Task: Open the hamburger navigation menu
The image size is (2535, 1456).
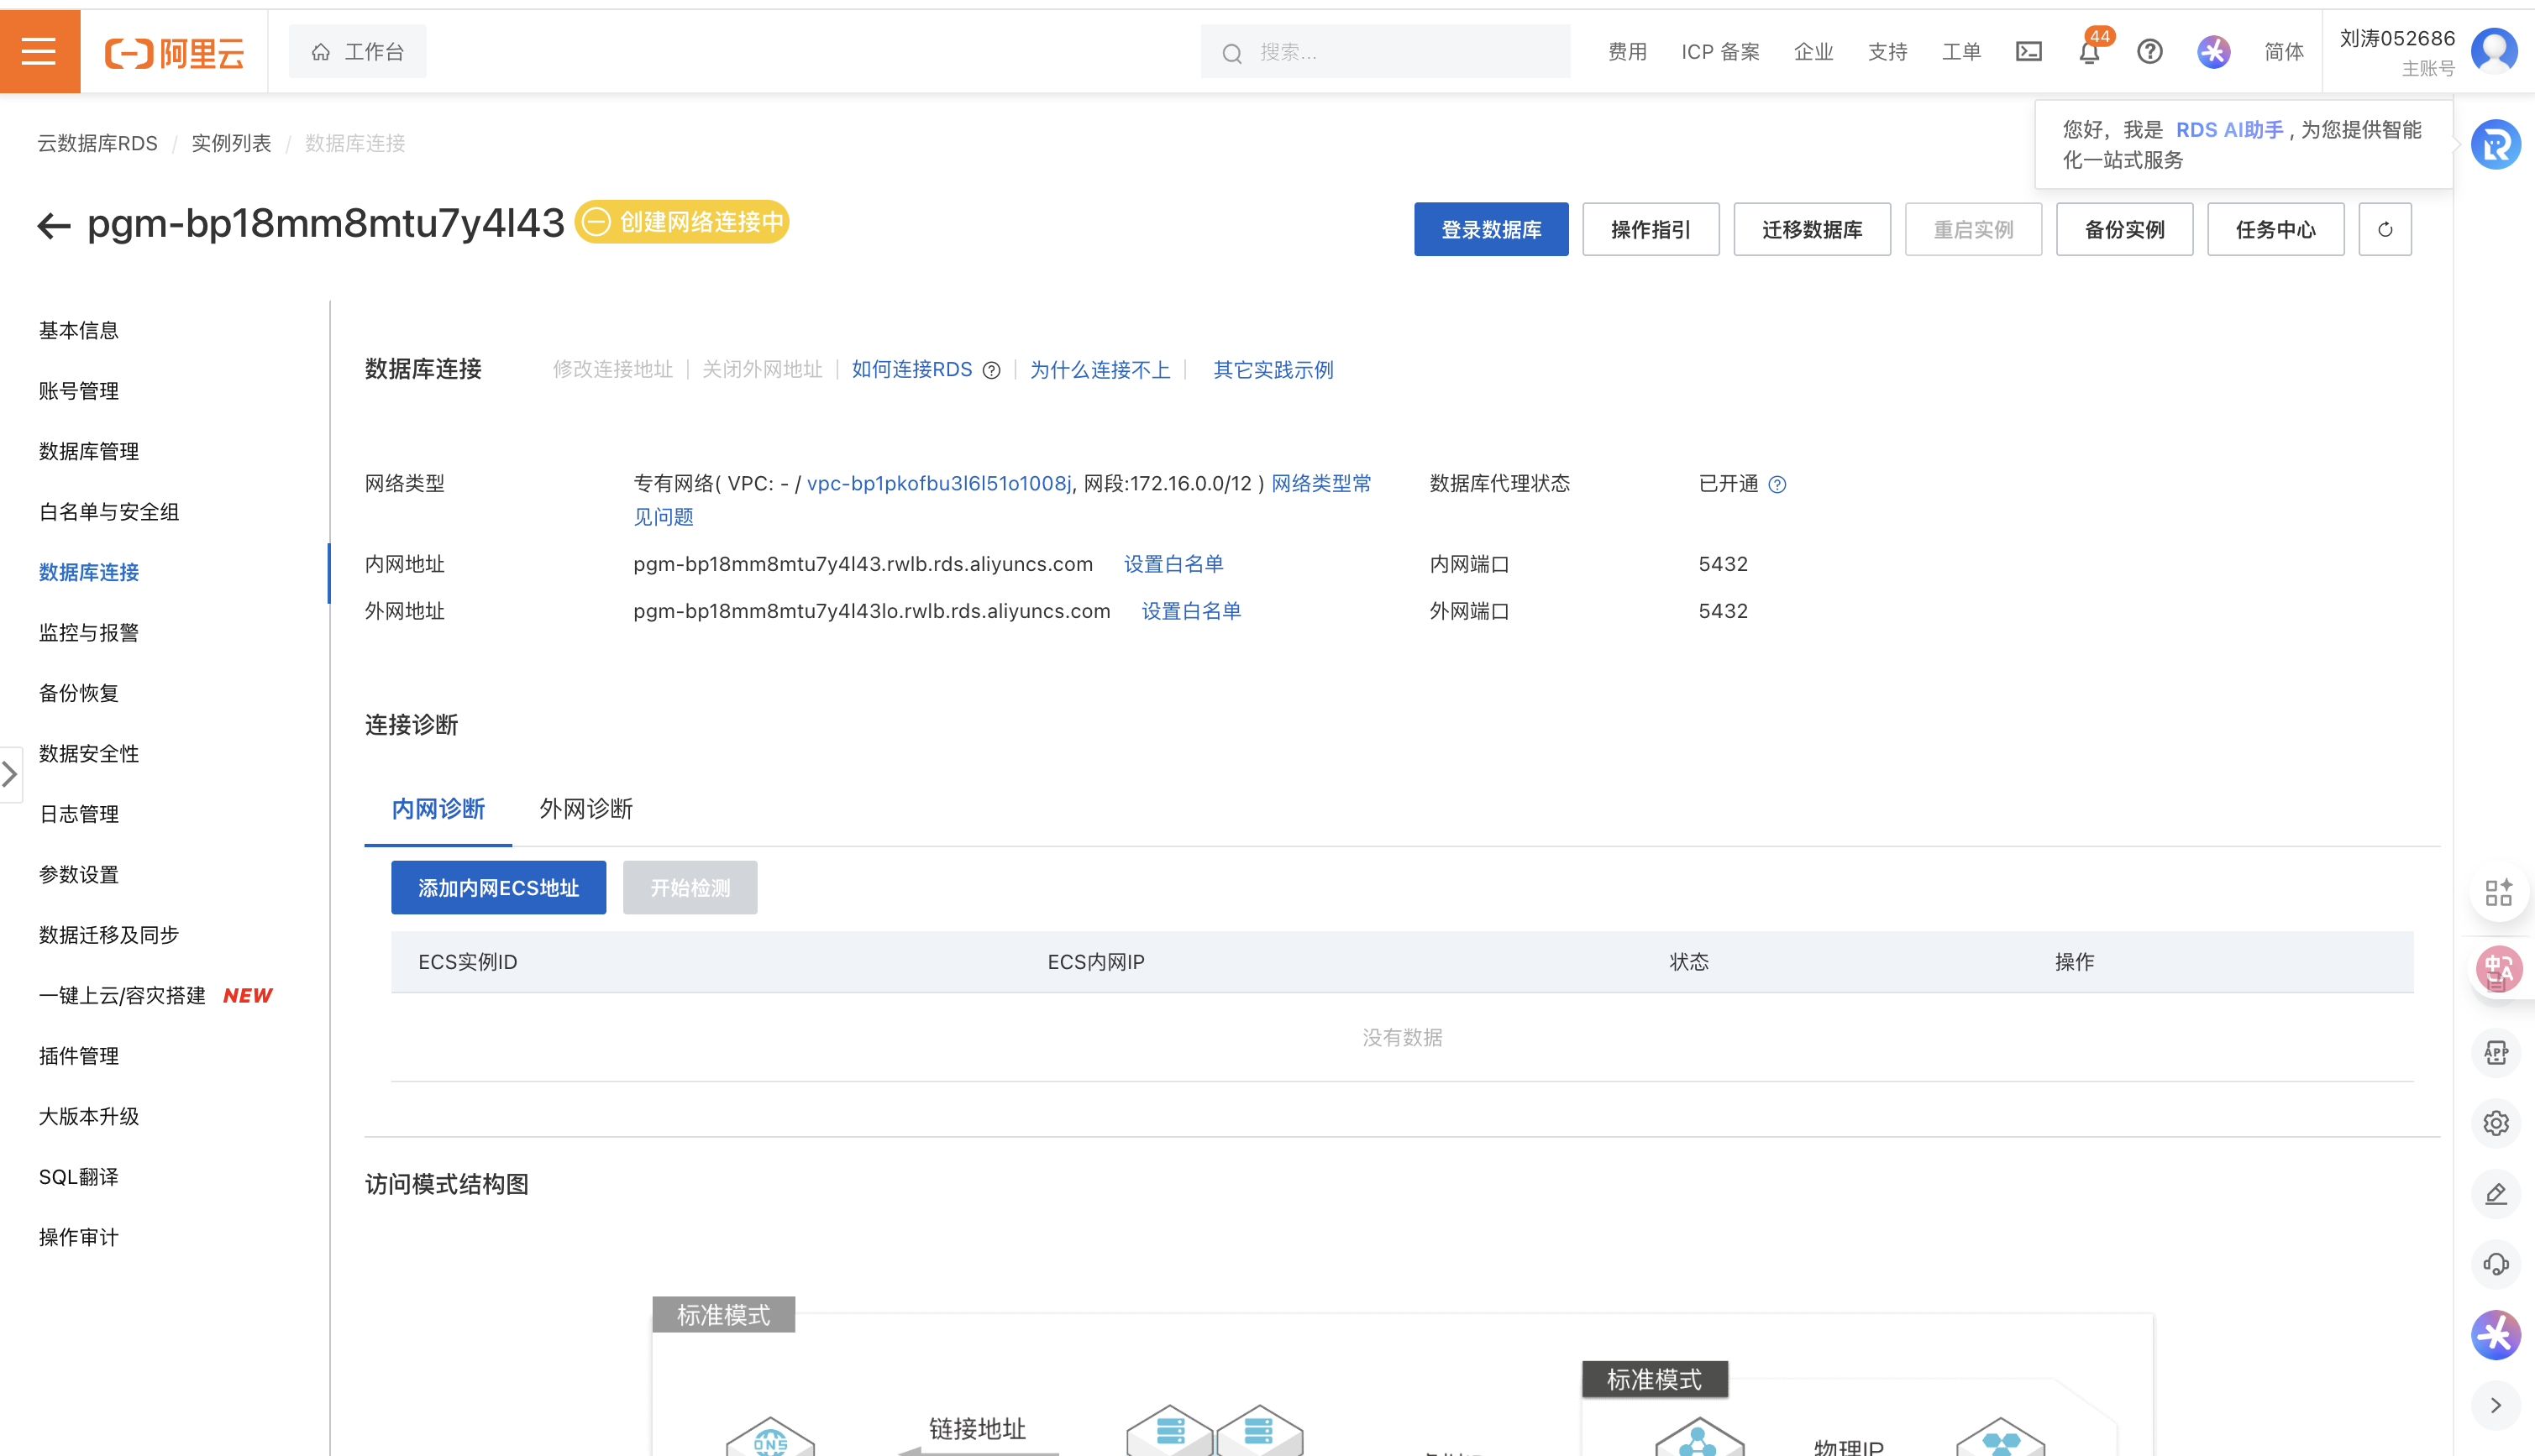Action: (39, 51)
